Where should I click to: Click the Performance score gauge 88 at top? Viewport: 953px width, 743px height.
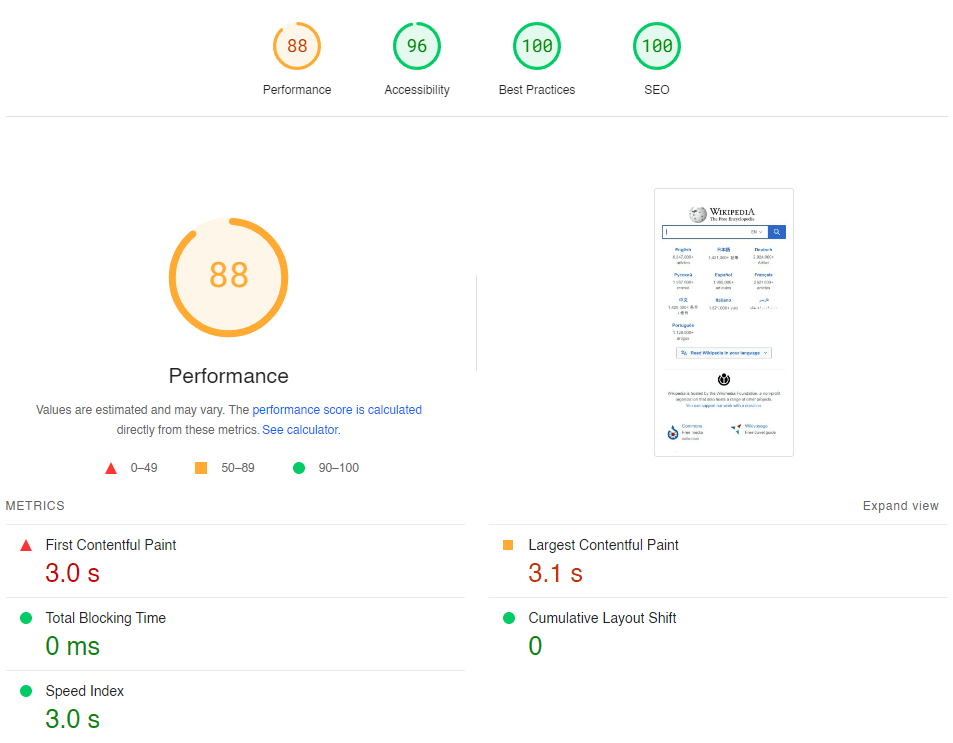click(x=297, y=46)
